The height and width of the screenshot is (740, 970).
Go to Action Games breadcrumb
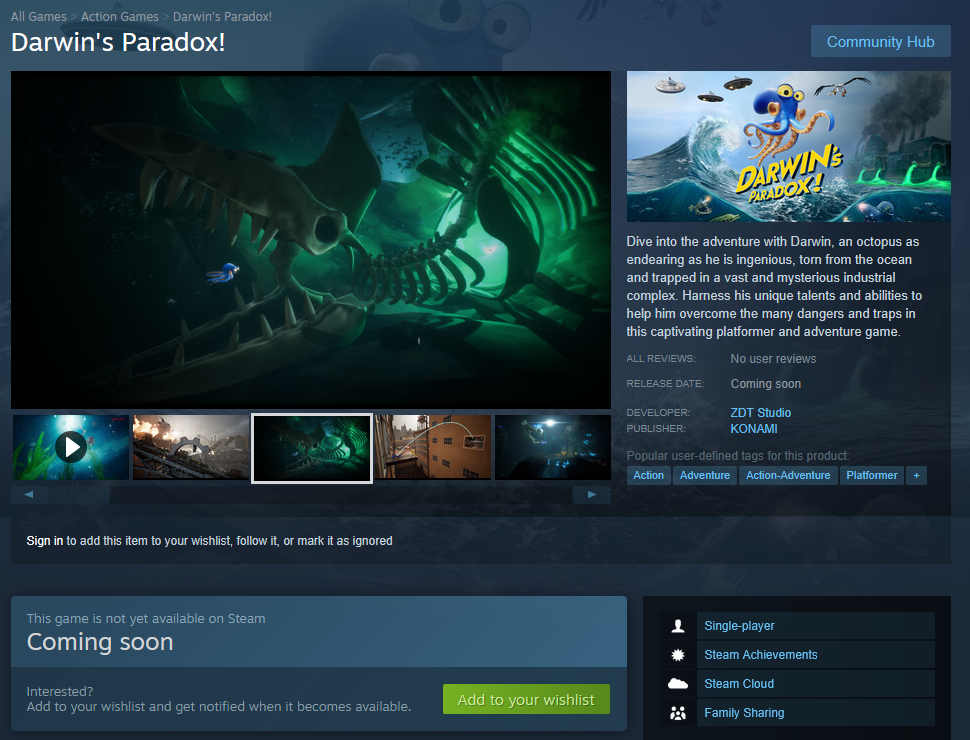[119, 17]
